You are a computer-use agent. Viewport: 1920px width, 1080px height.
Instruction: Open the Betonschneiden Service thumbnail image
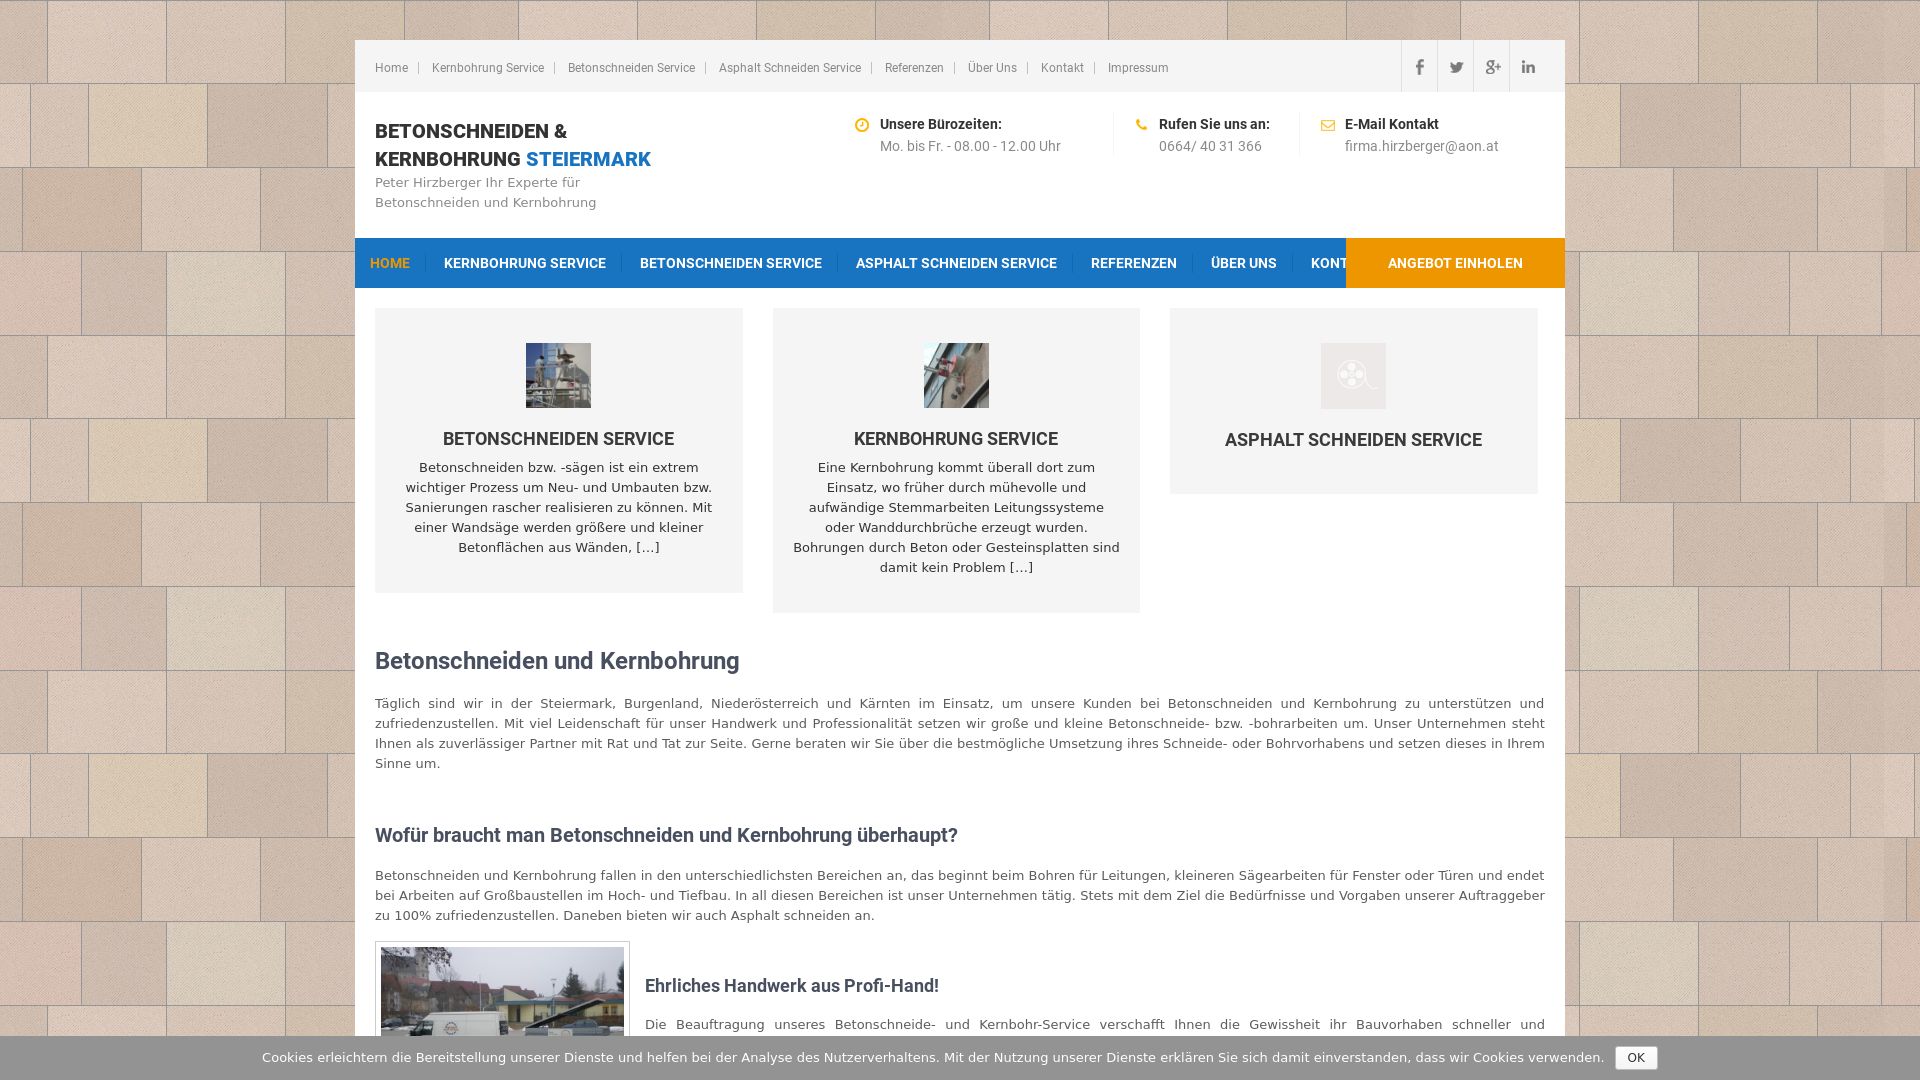558,376
